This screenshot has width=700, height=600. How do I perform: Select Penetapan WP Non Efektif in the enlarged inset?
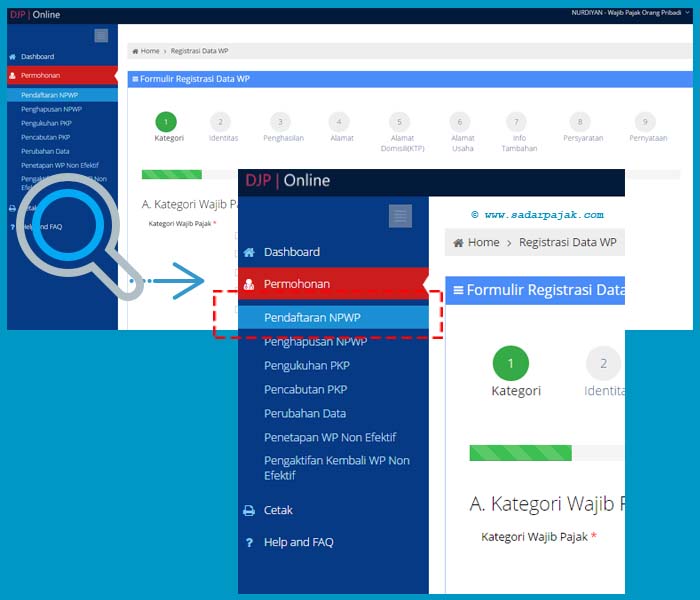[330, 437]
